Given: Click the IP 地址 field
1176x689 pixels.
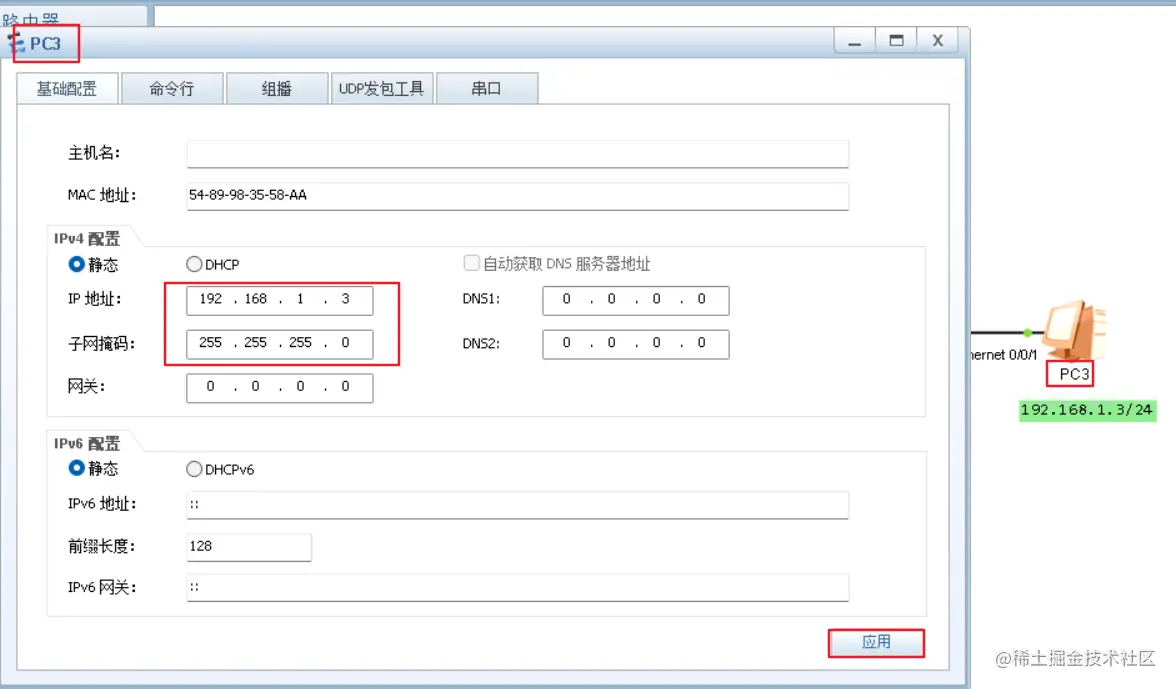Looking at the screenshot, I should click(280, 300).
